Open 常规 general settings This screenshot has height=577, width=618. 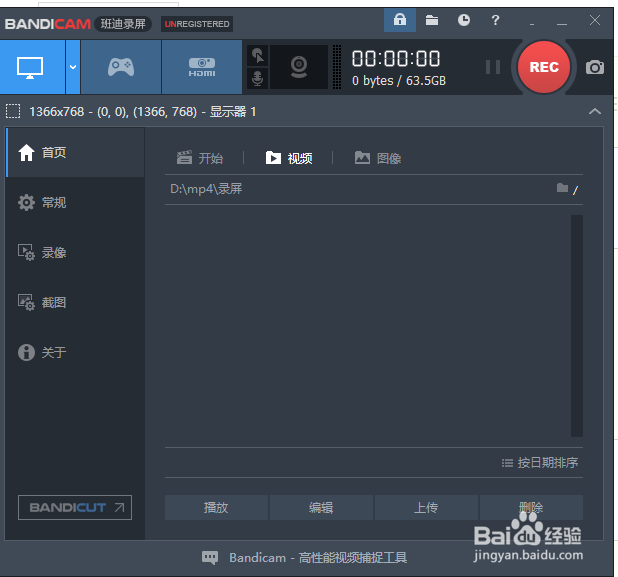point(75,203)
